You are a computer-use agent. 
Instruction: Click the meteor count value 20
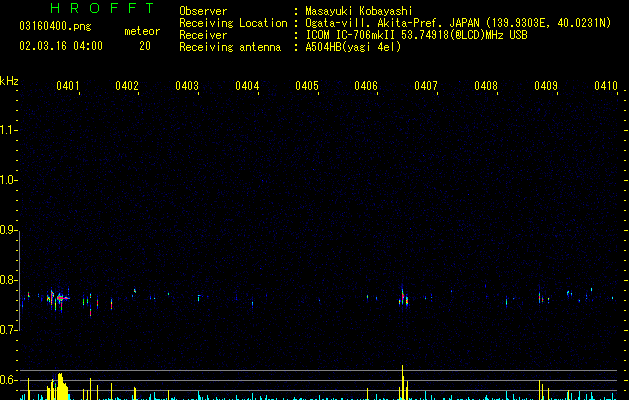[x=145, y=46]
